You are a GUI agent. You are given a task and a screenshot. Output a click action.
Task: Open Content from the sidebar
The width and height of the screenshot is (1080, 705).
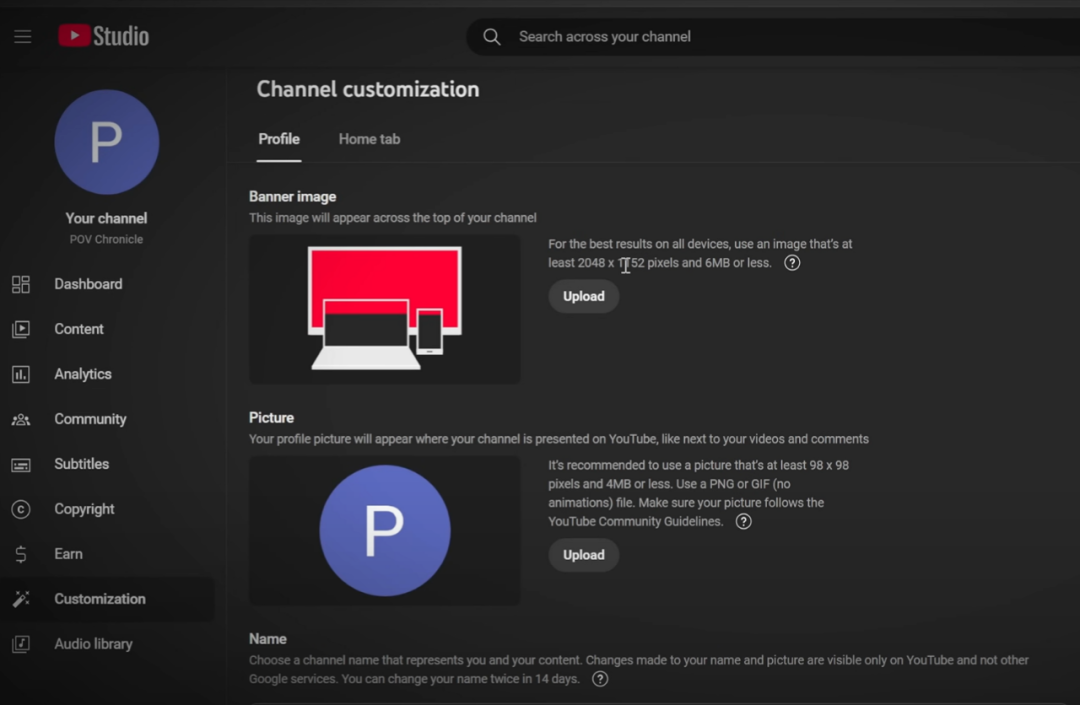coord(107,329)
